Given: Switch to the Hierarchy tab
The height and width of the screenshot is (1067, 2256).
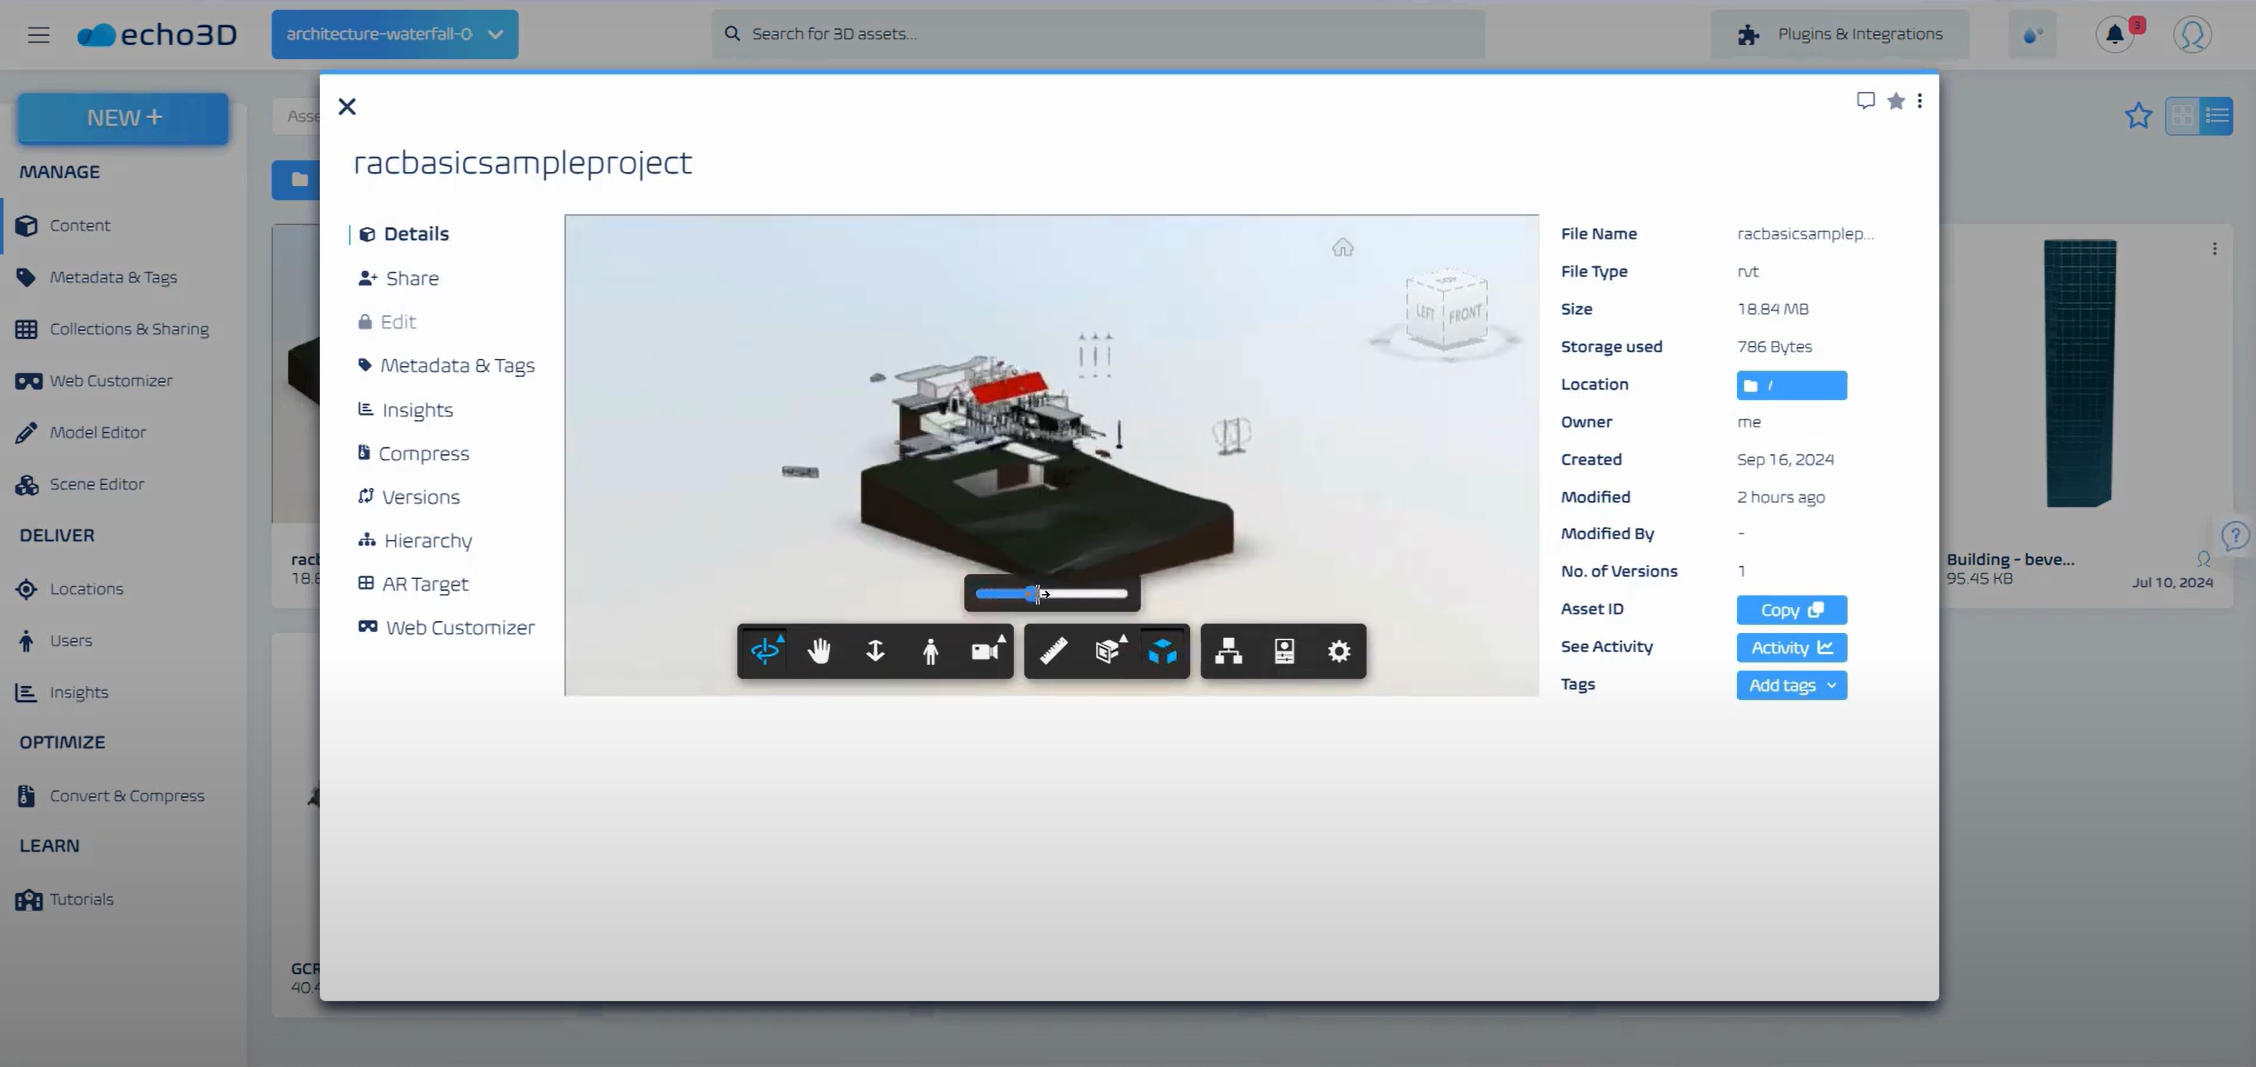Looking at the screenshot, I should click(x=427, y=540).
